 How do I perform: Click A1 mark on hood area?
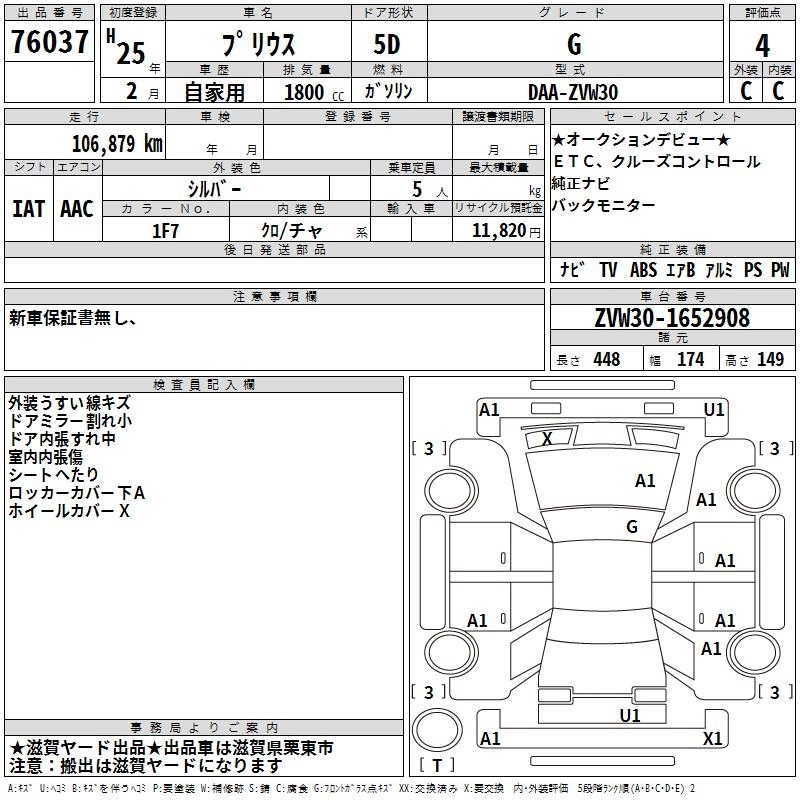645,481
